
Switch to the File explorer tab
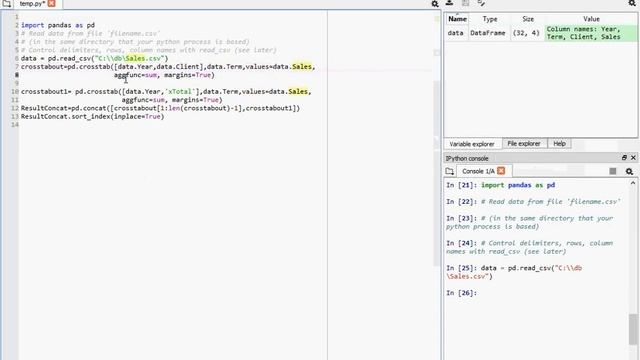tap(524, 144)
